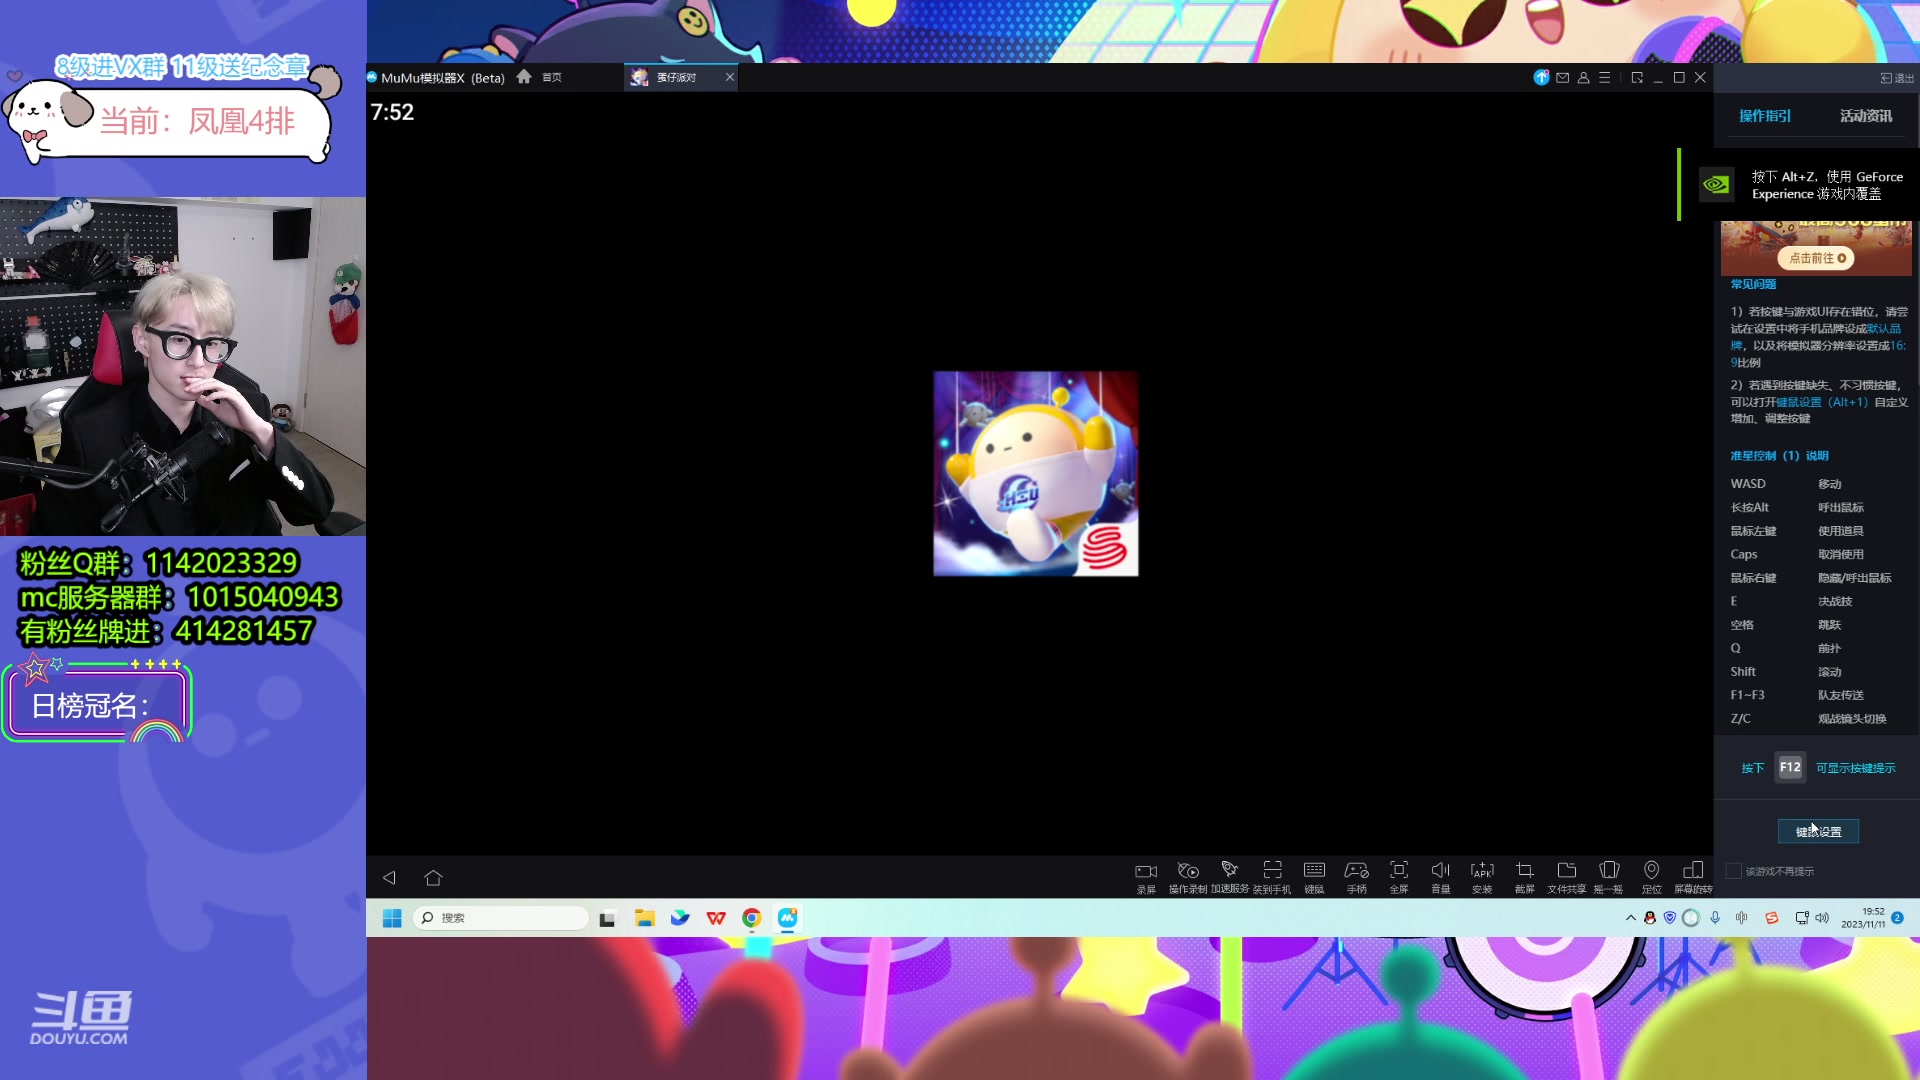Click the 点击前往 banner button

(1816, 258)
